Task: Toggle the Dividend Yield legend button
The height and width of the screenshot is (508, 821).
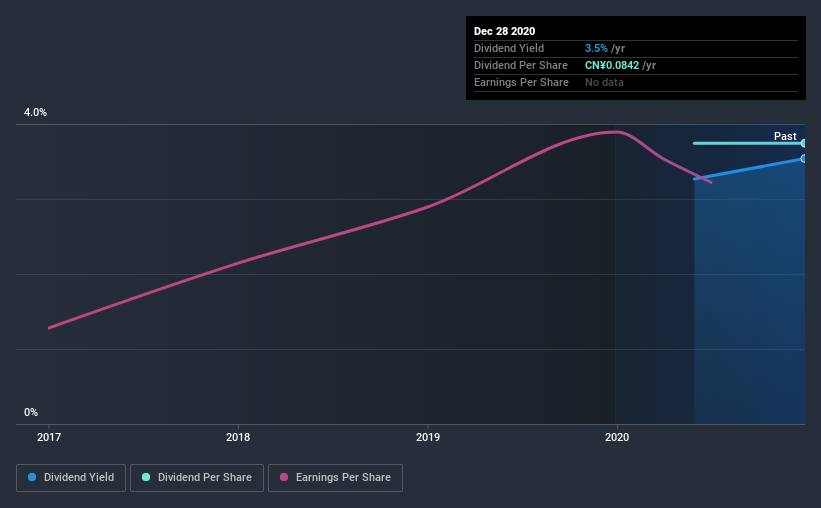Action: (x=71, y=478)
